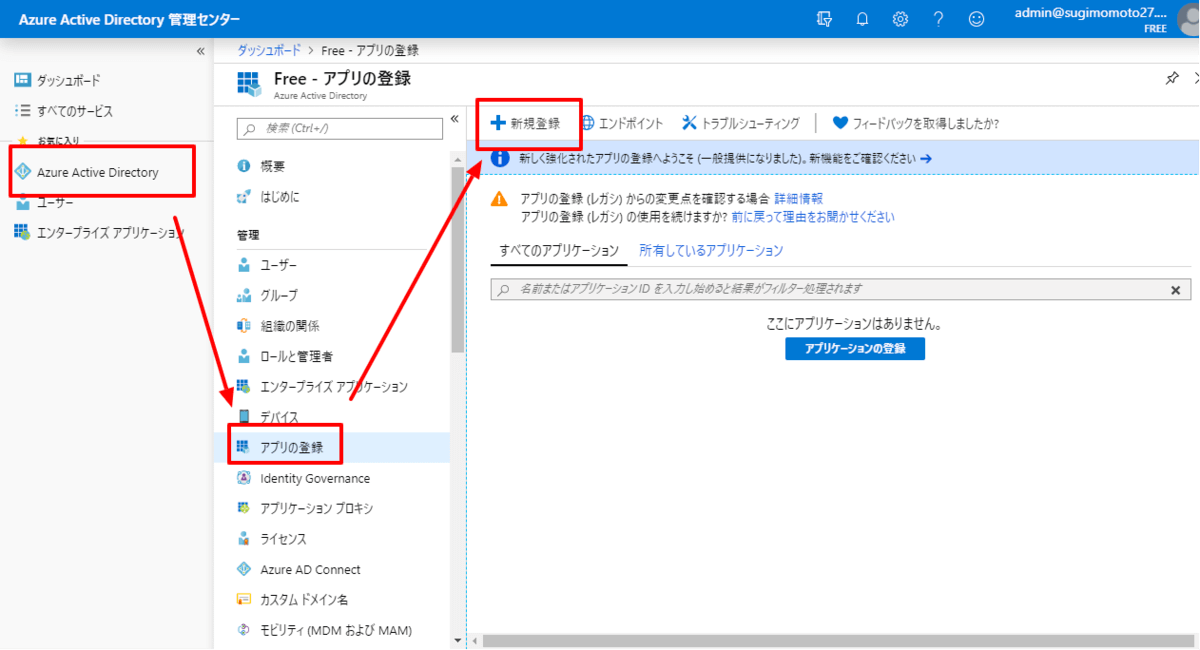1200x650 pixels.
Task: Click the blade menu search field
Action: click(339, 128)
